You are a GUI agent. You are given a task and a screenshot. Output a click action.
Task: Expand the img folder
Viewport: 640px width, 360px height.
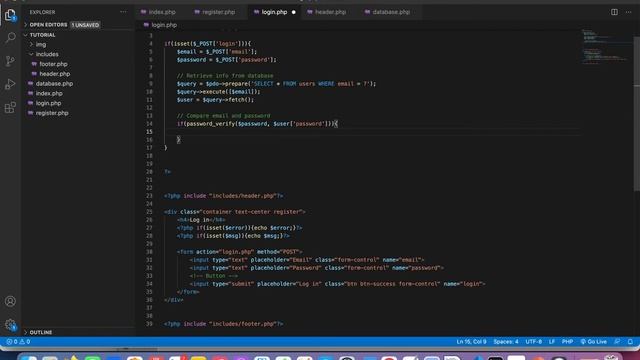(x=40, y=44)
